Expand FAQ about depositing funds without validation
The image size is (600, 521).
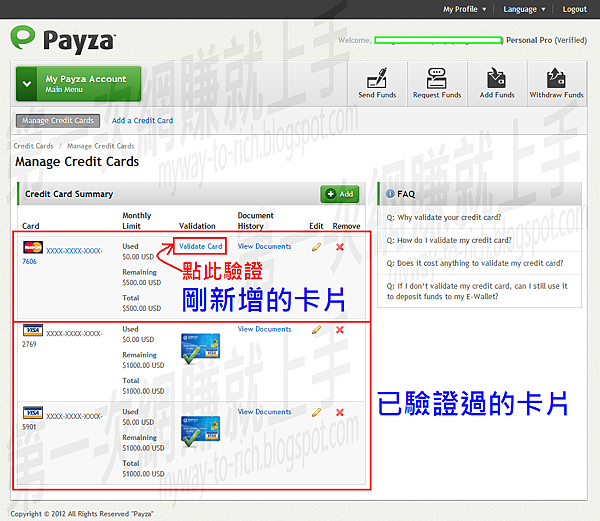(477, 291)
